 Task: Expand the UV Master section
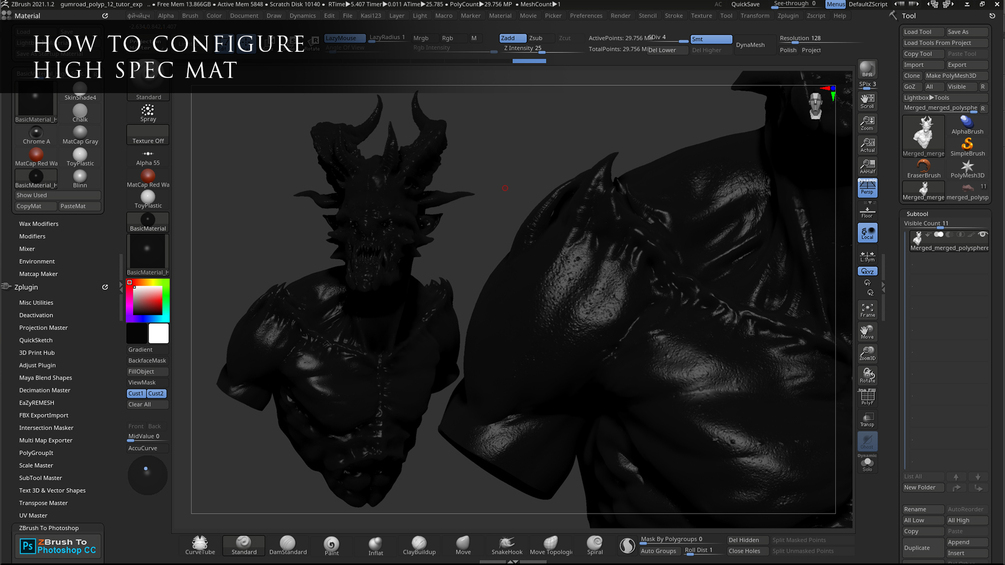tap(33, 515)
